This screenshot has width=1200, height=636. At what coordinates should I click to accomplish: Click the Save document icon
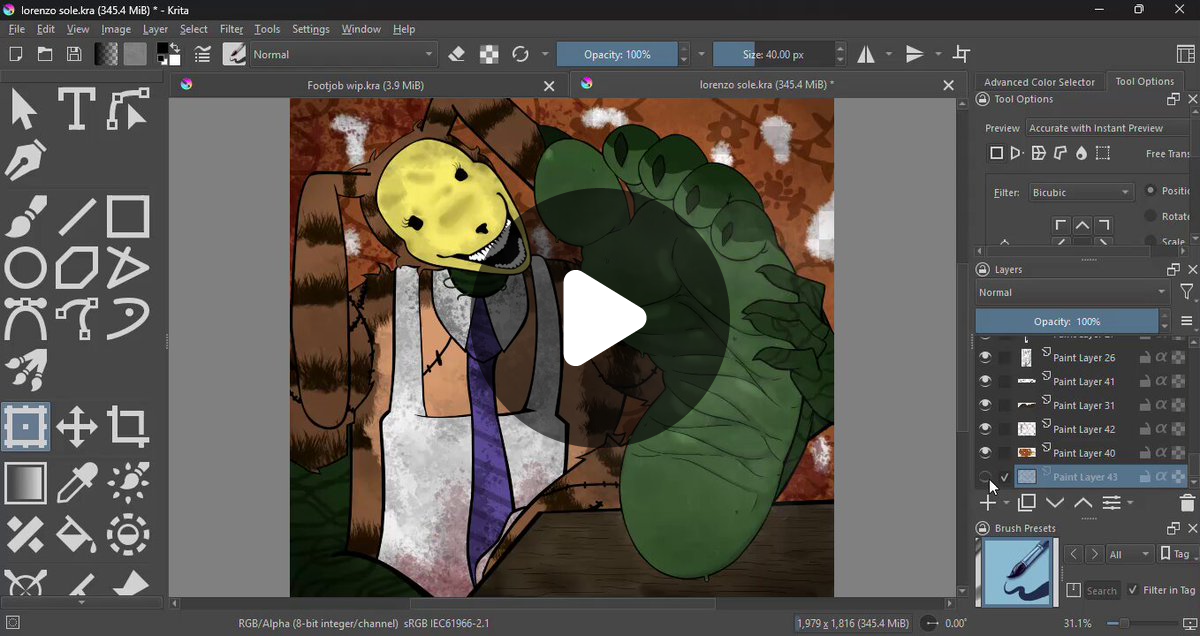point(74,55)
